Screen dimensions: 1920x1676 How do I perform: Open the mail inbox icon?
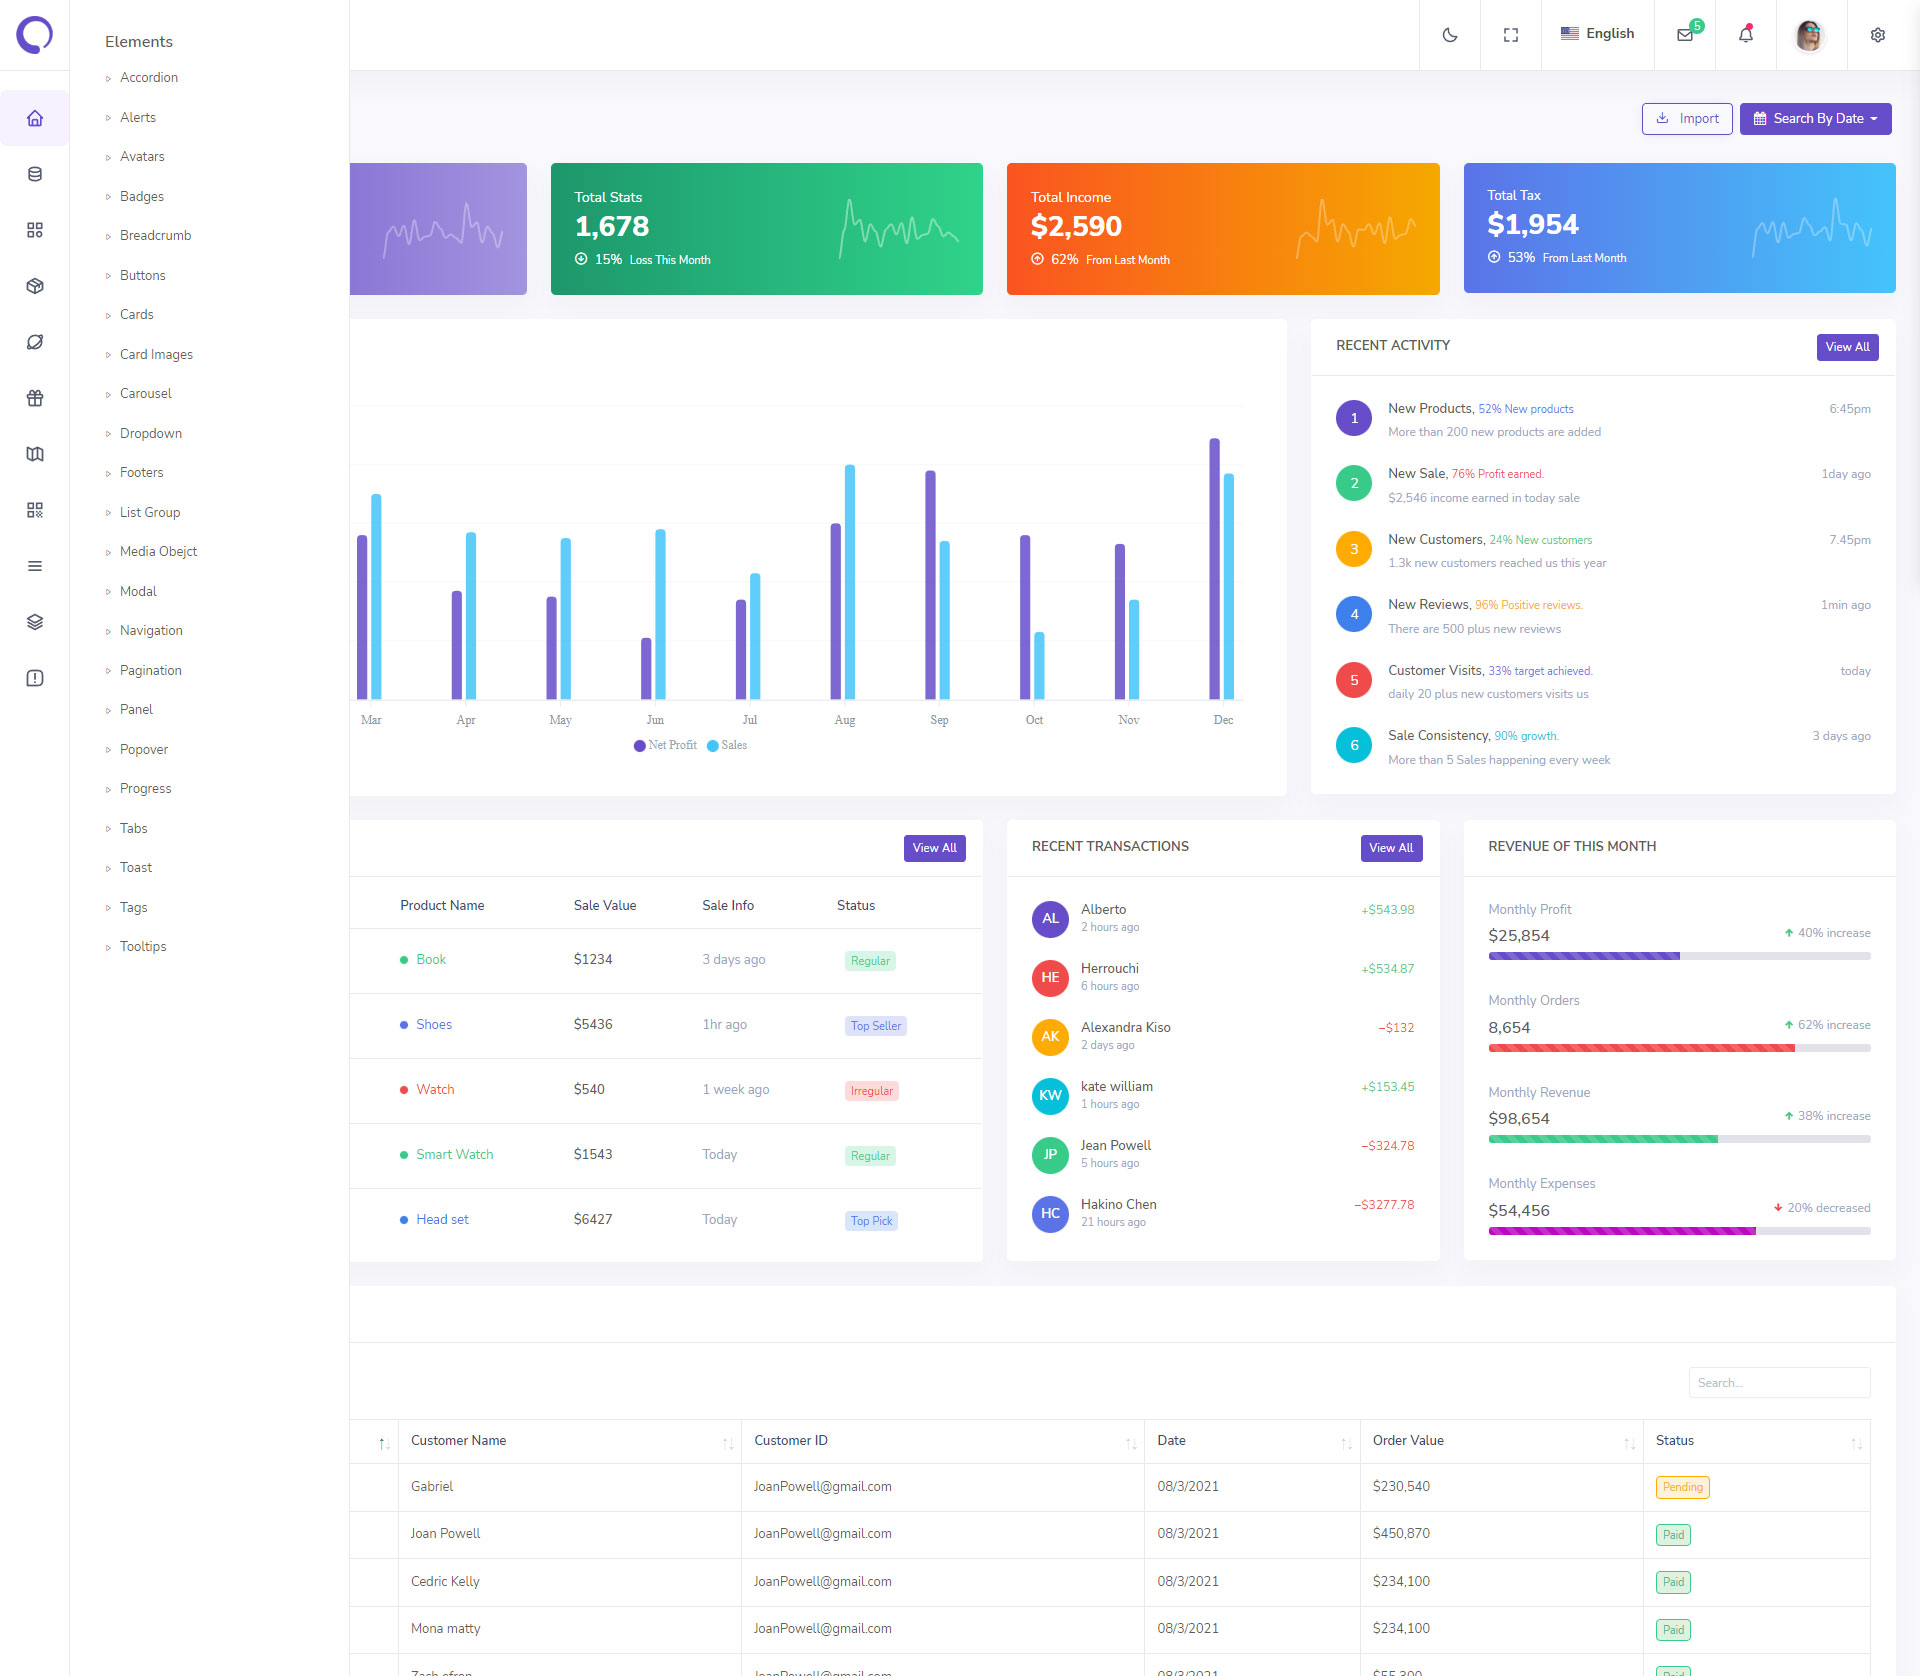(x=1685, y=35)
